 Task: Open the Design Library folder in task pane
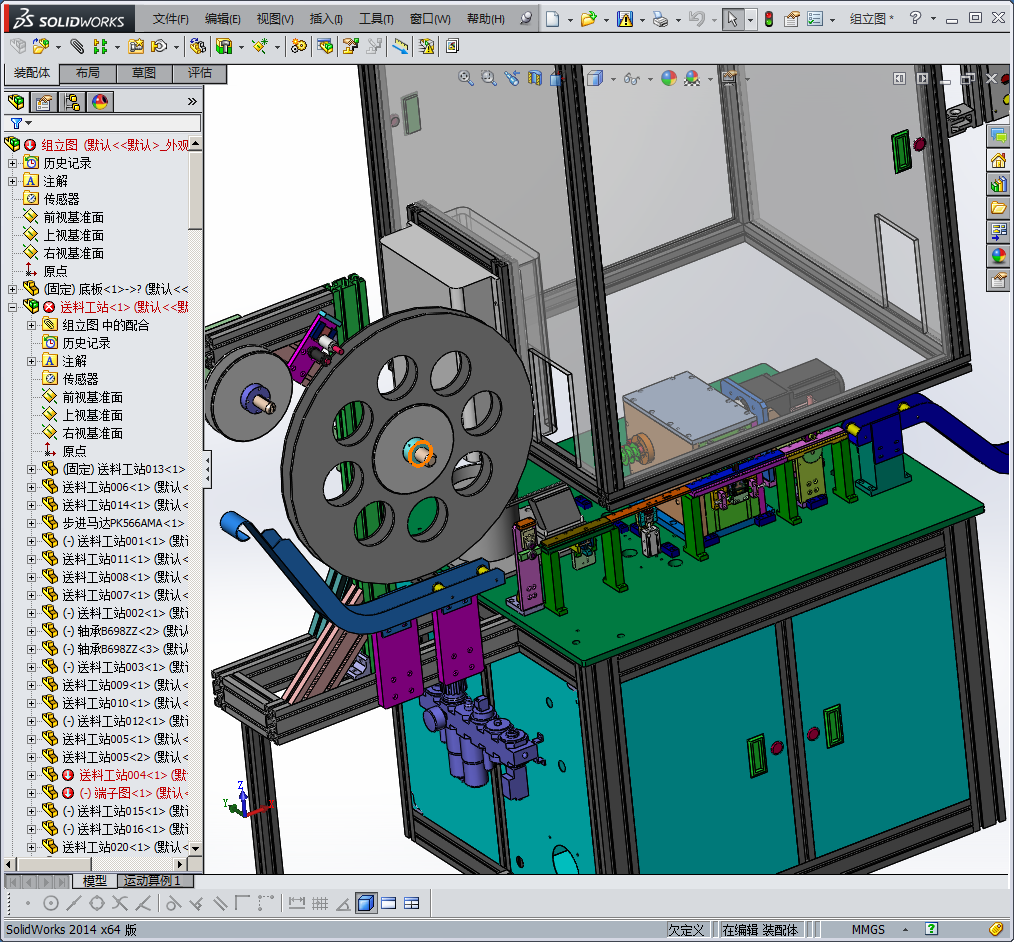tap(998, 186)
